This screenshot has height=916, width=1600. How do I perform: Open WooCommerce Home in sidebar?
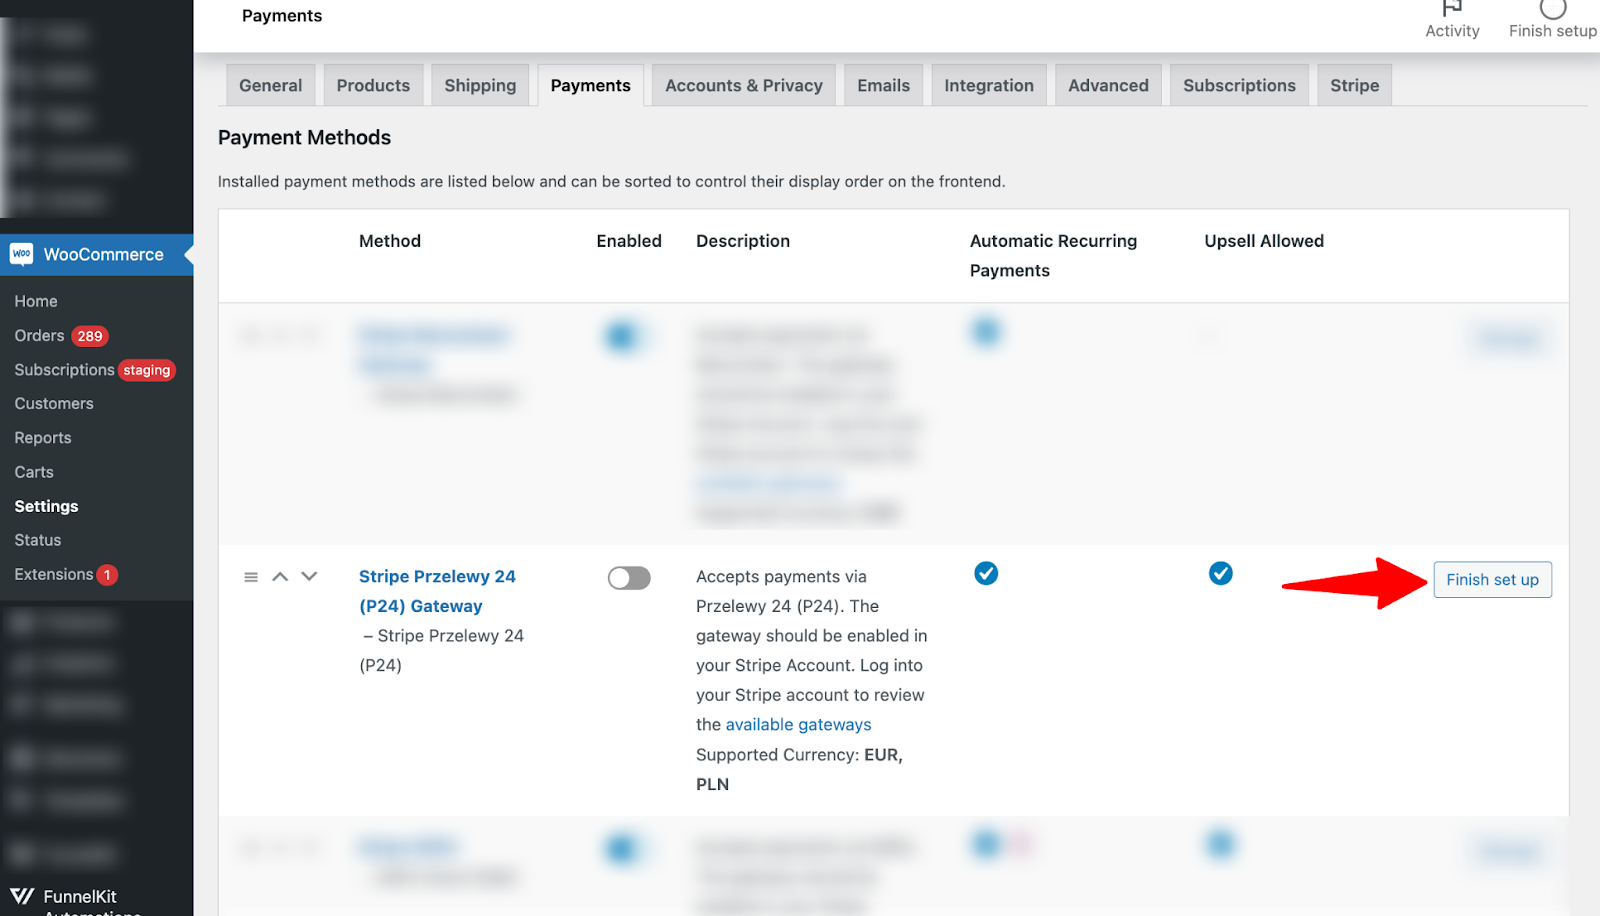[x=36, y=301]
